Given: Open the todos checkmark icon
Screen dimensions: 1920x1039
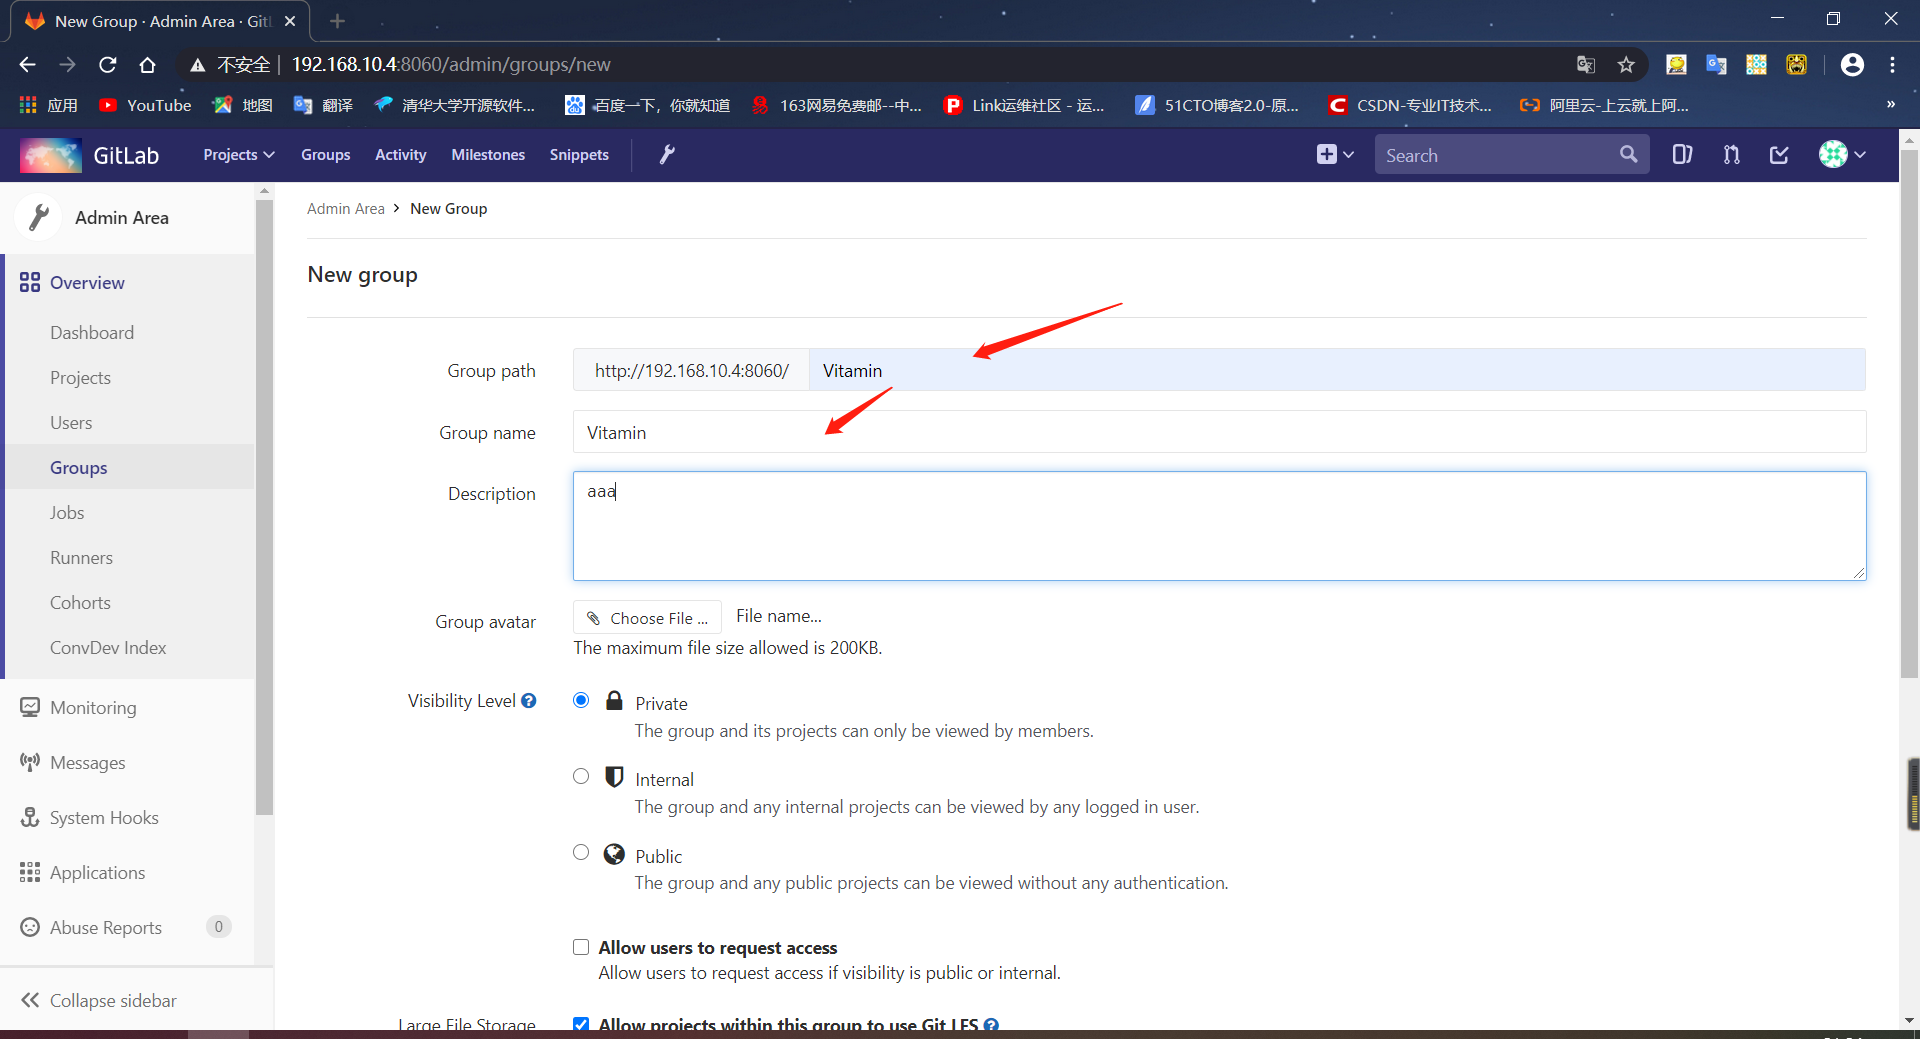Looking at the screenshot, I should coord(1779,155).
